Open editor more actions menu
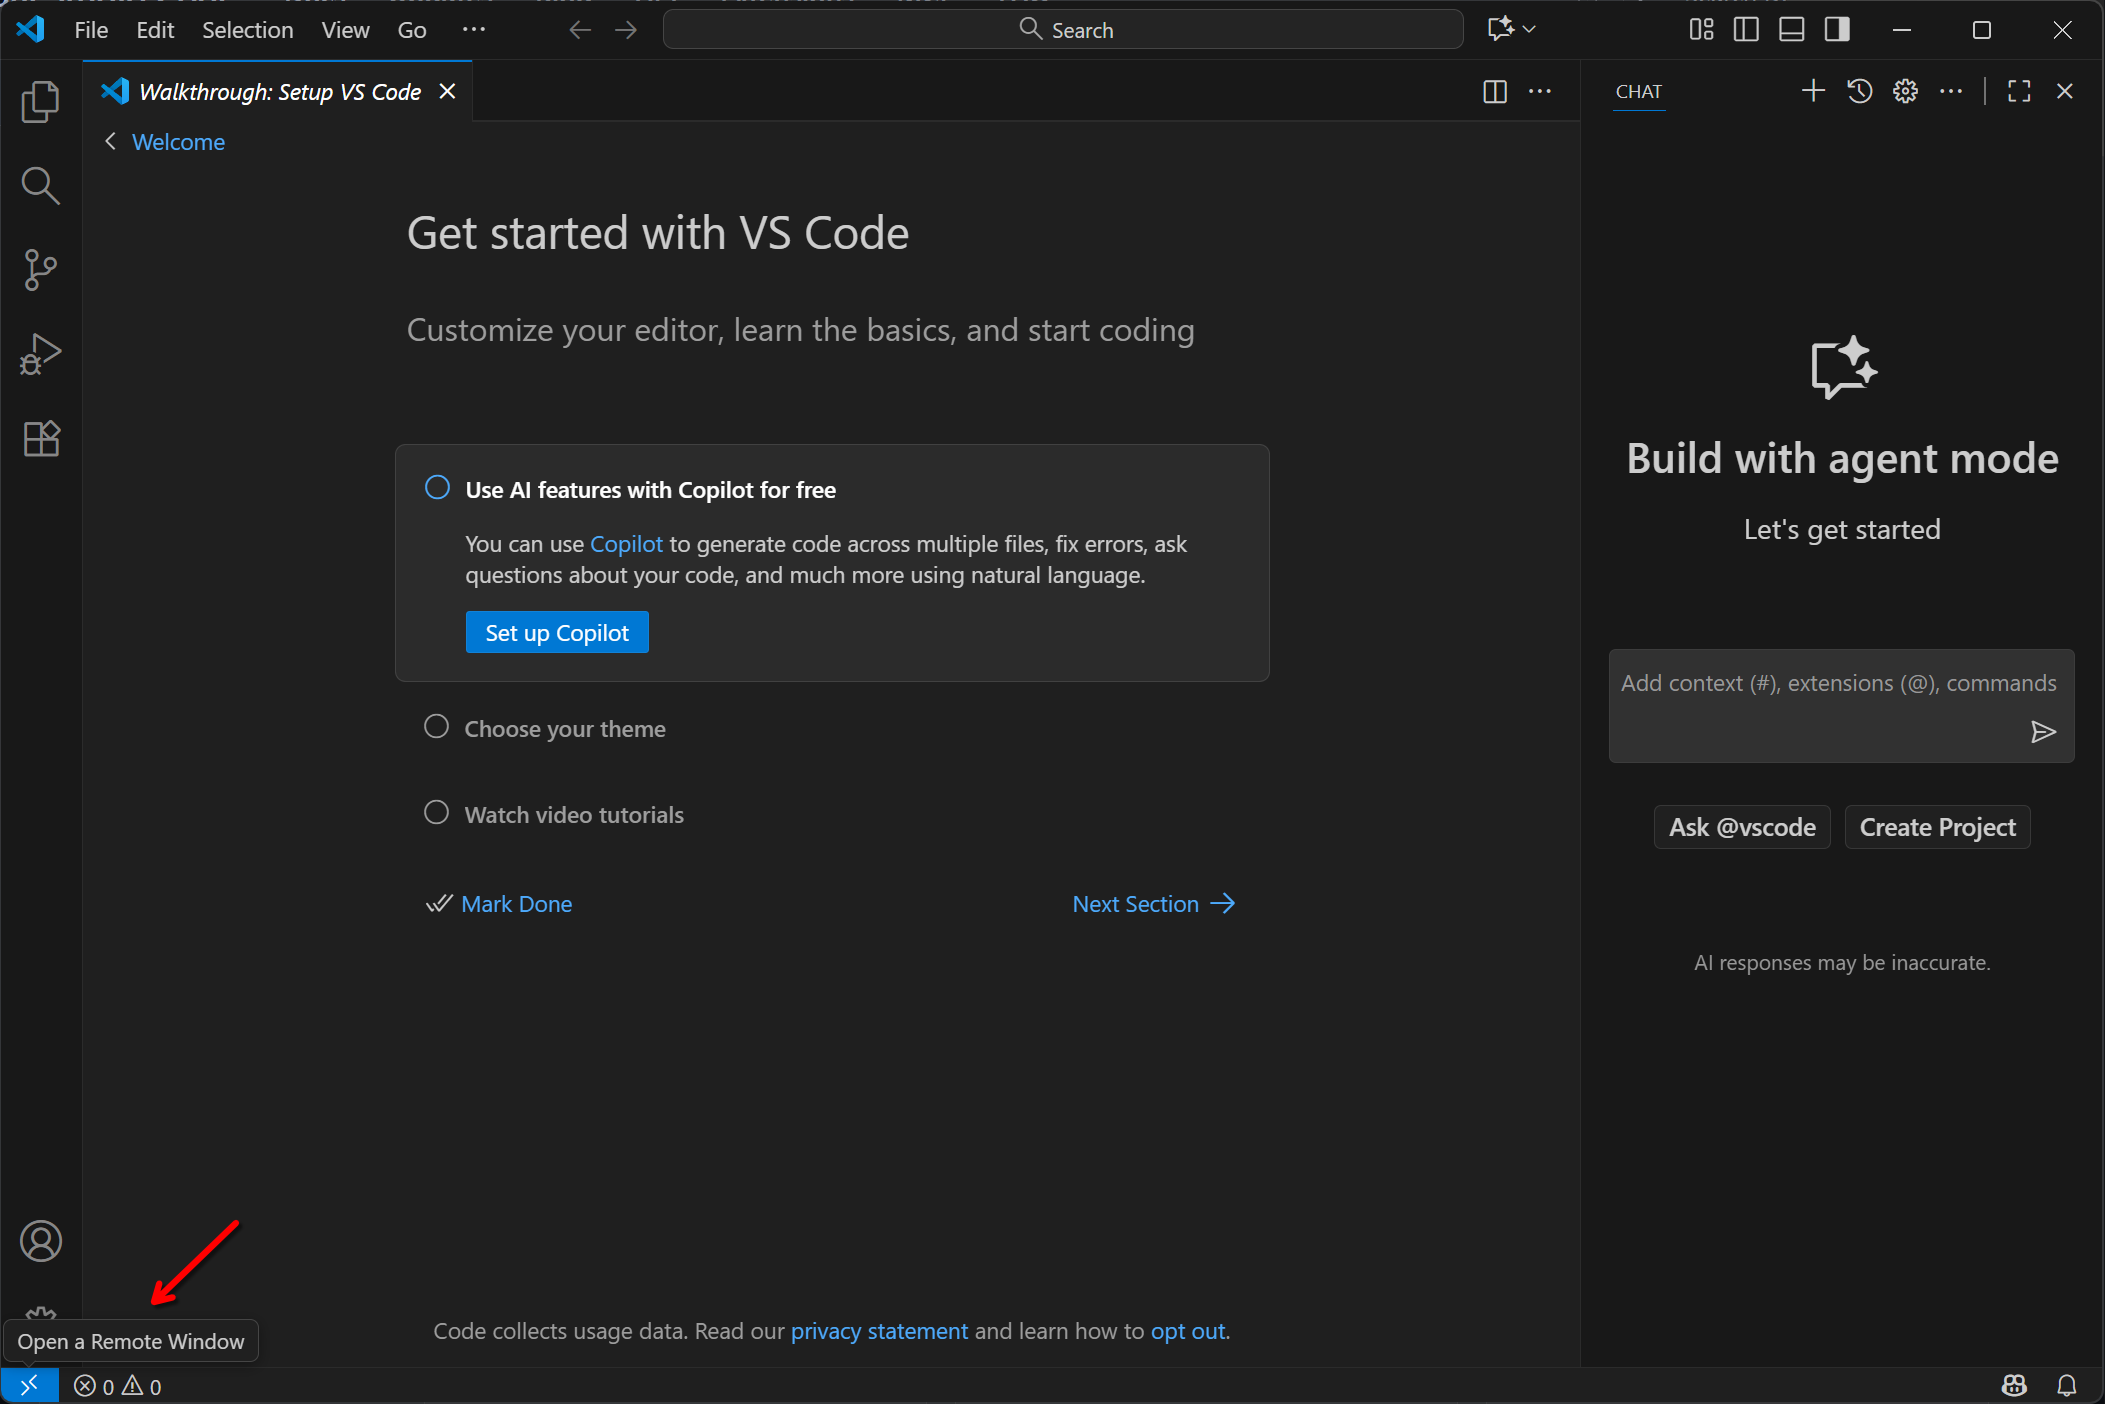The width and height of the screenshot is (2105, 1404). 1541,91
